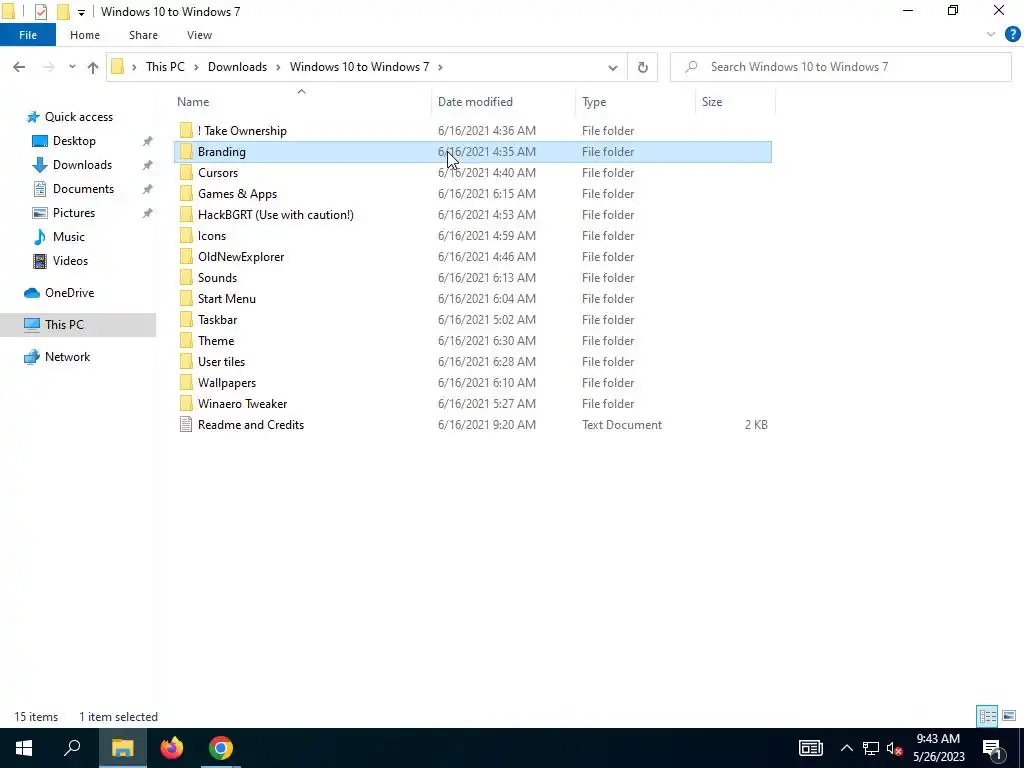
Task: Launch Firefox from the taskbar
Action: [172, 748]
